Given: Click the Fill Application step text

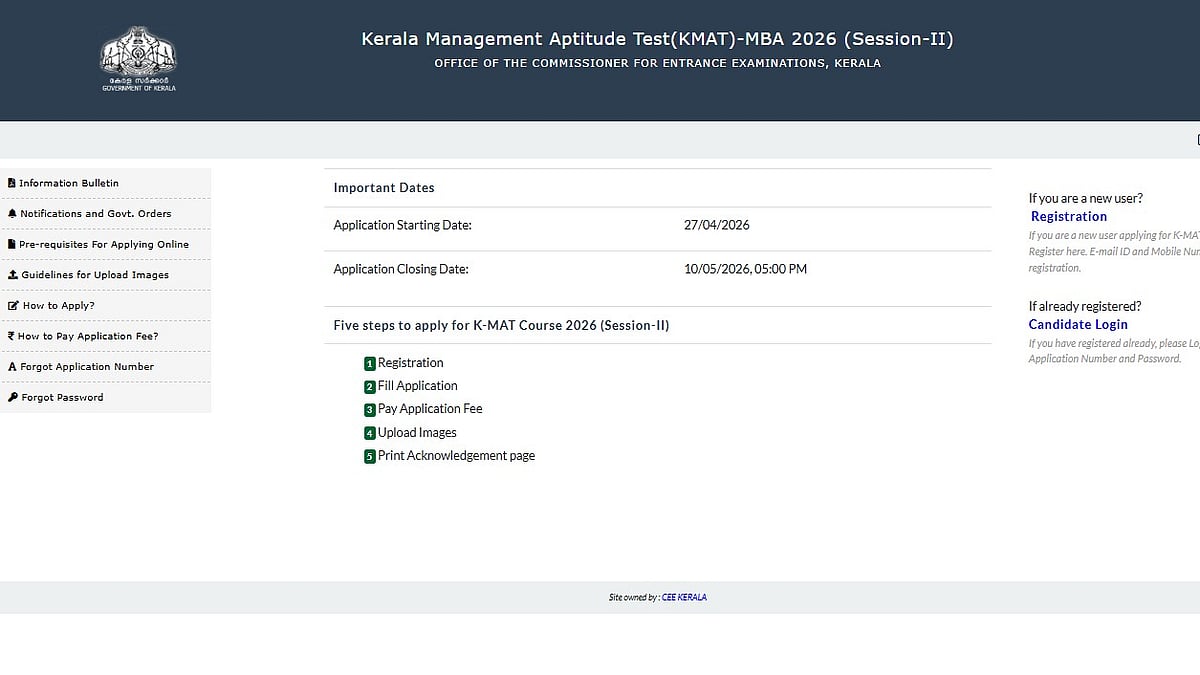Looking at the screenshot, I should point(417,386).
